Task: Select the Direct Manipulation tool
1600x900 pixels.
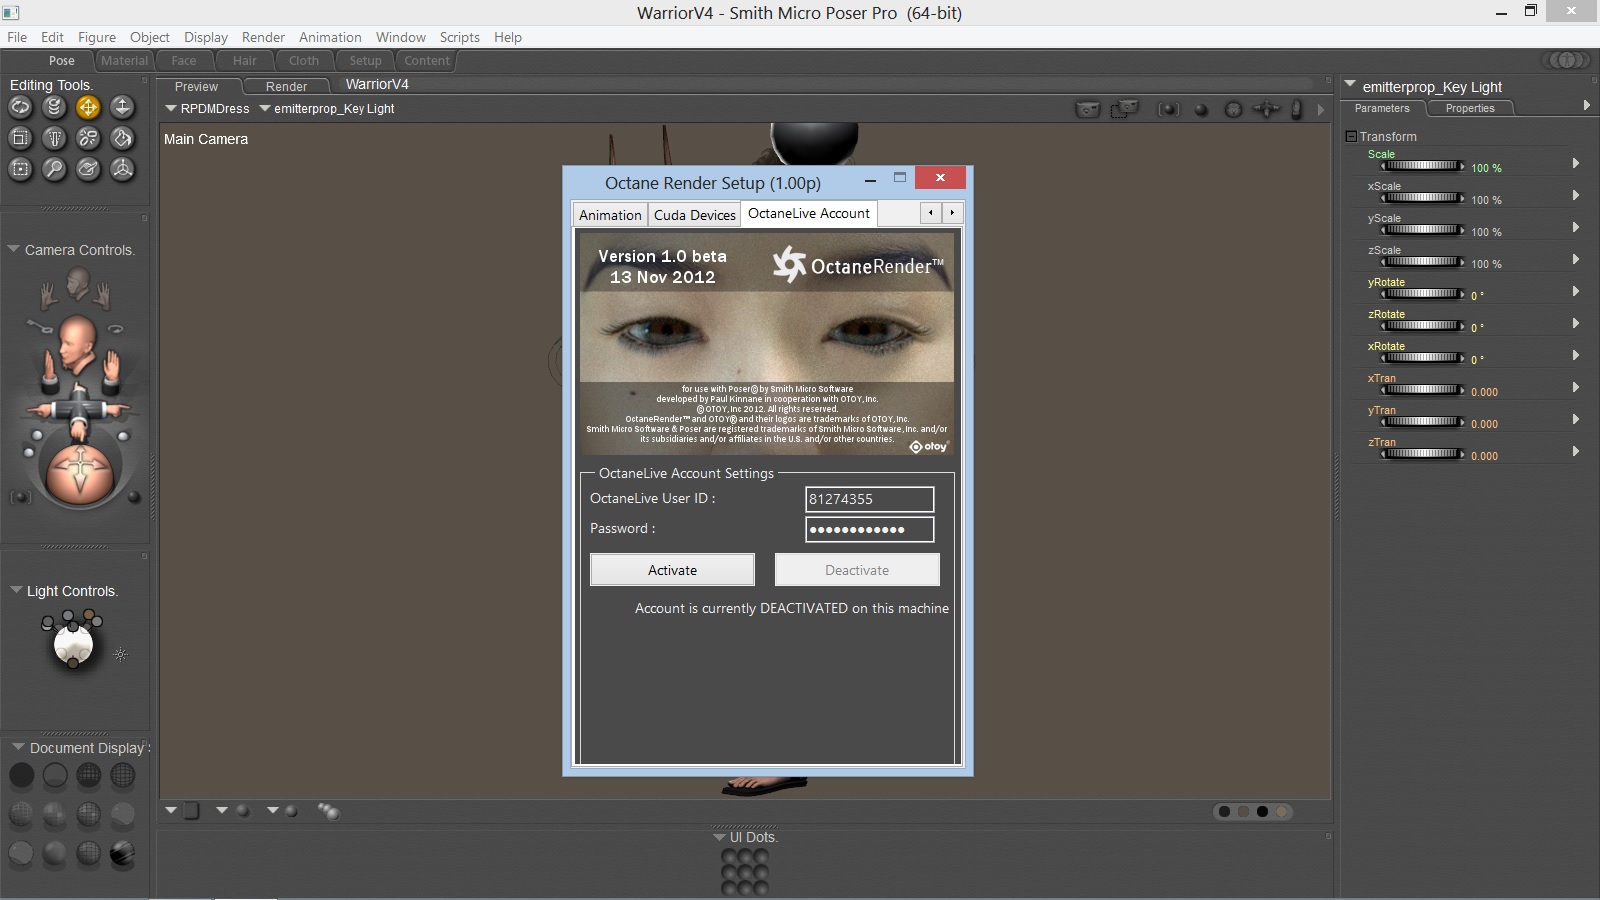Action: click(x=122, y=169)
